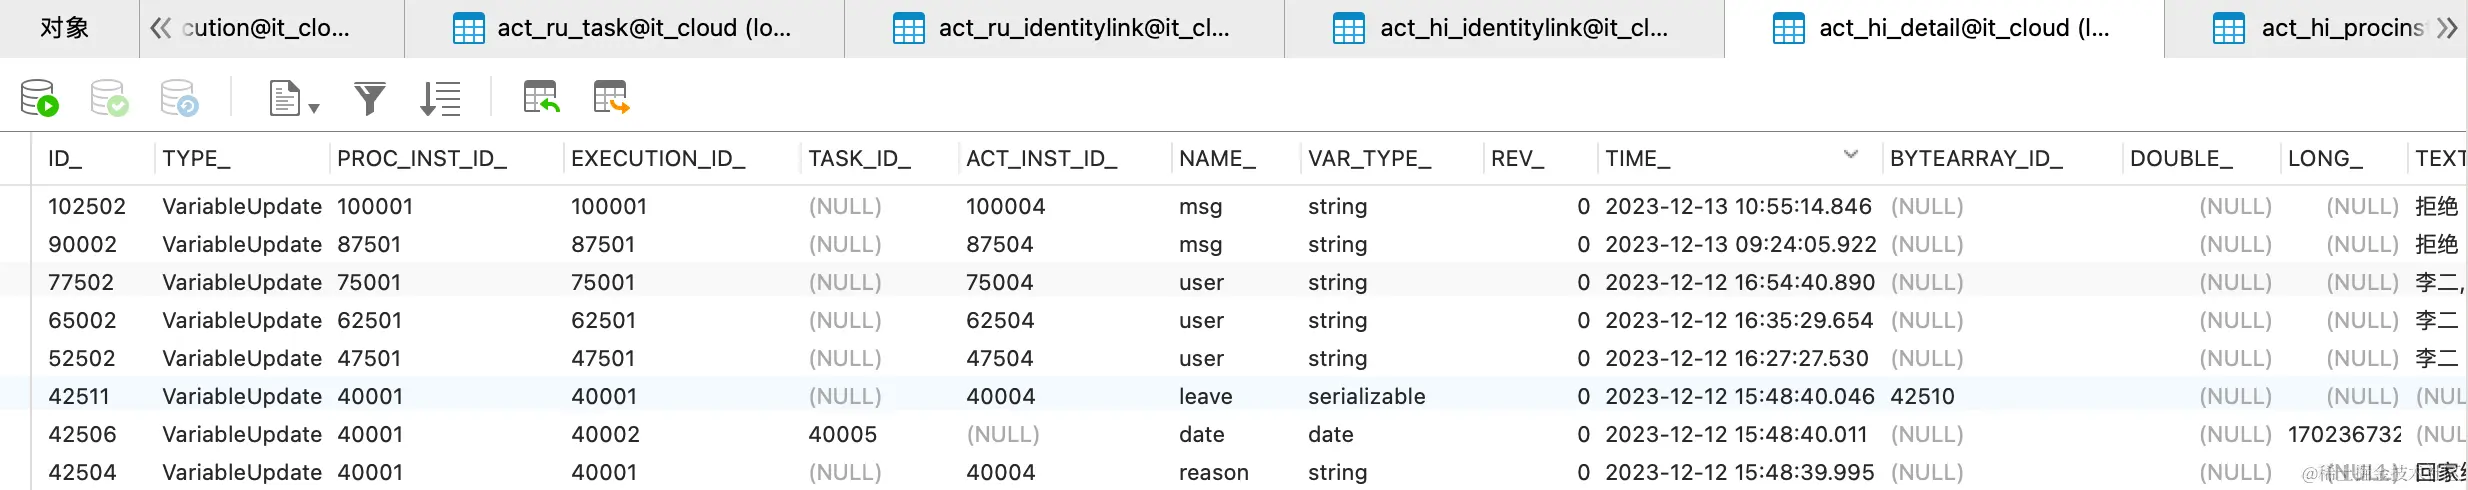Toggle sort arrow on TIME_ column
Screen dimensions: 2468x490
[x=1851, y=155]
